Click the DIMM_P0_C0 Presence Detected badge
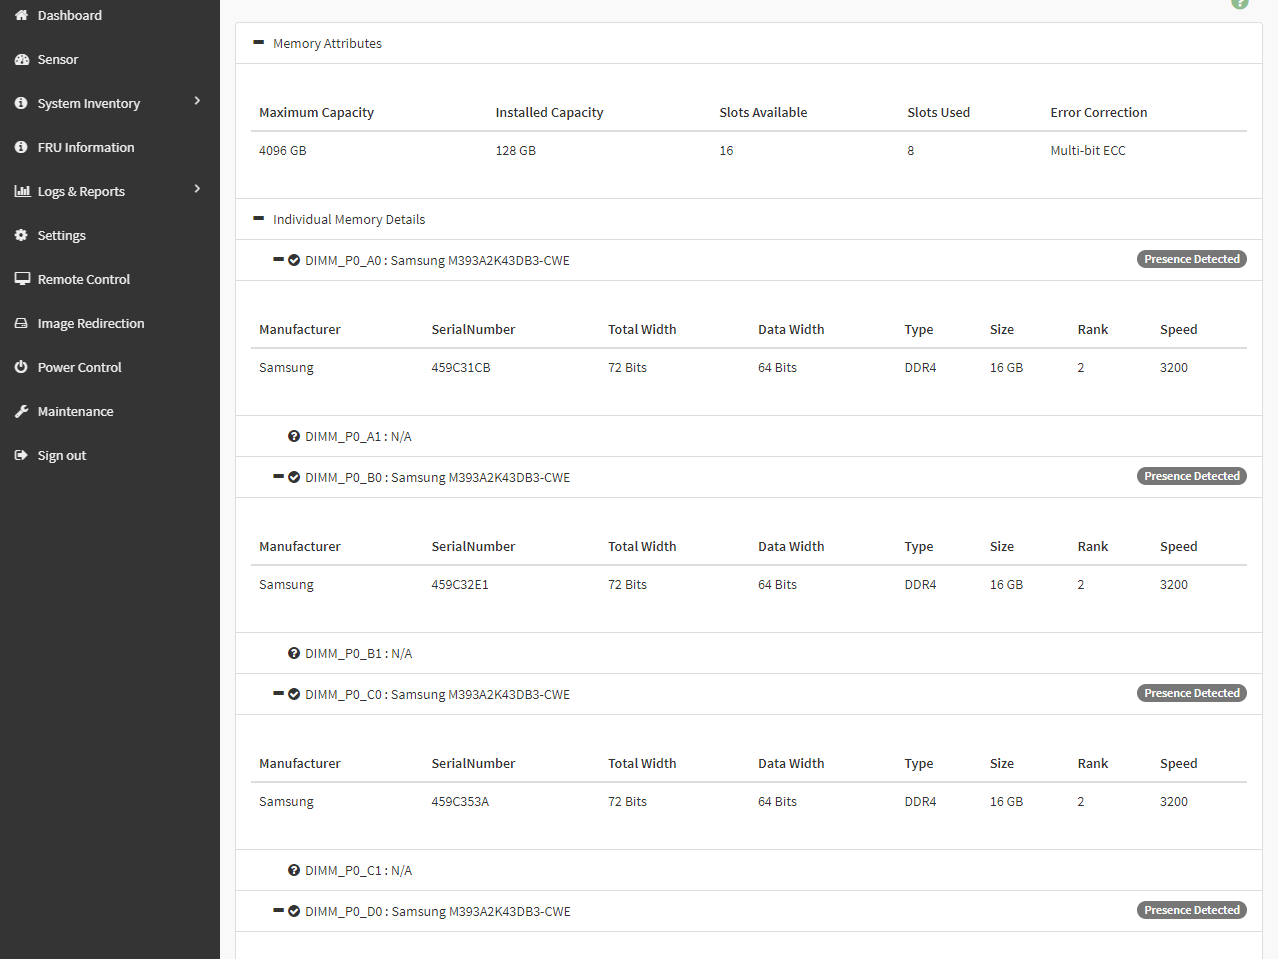The image size is (1278, 959). point(1192,693)
